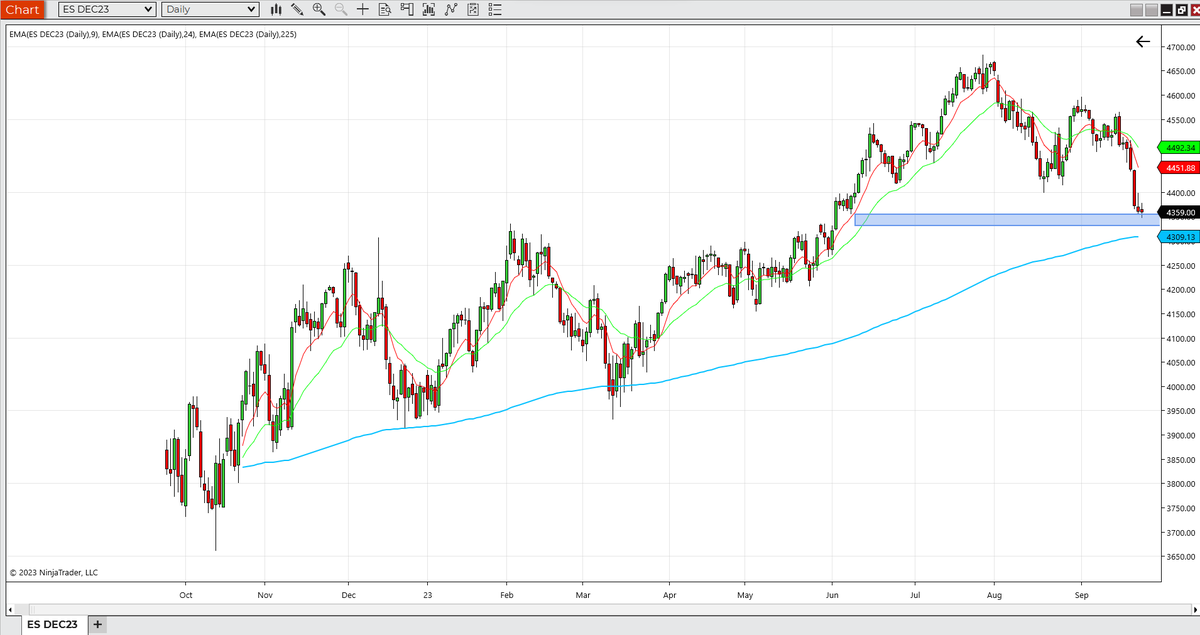Screen dimensions: 1200x635
Task: Select the crosshair cursor tool
Action: (362, 10)
